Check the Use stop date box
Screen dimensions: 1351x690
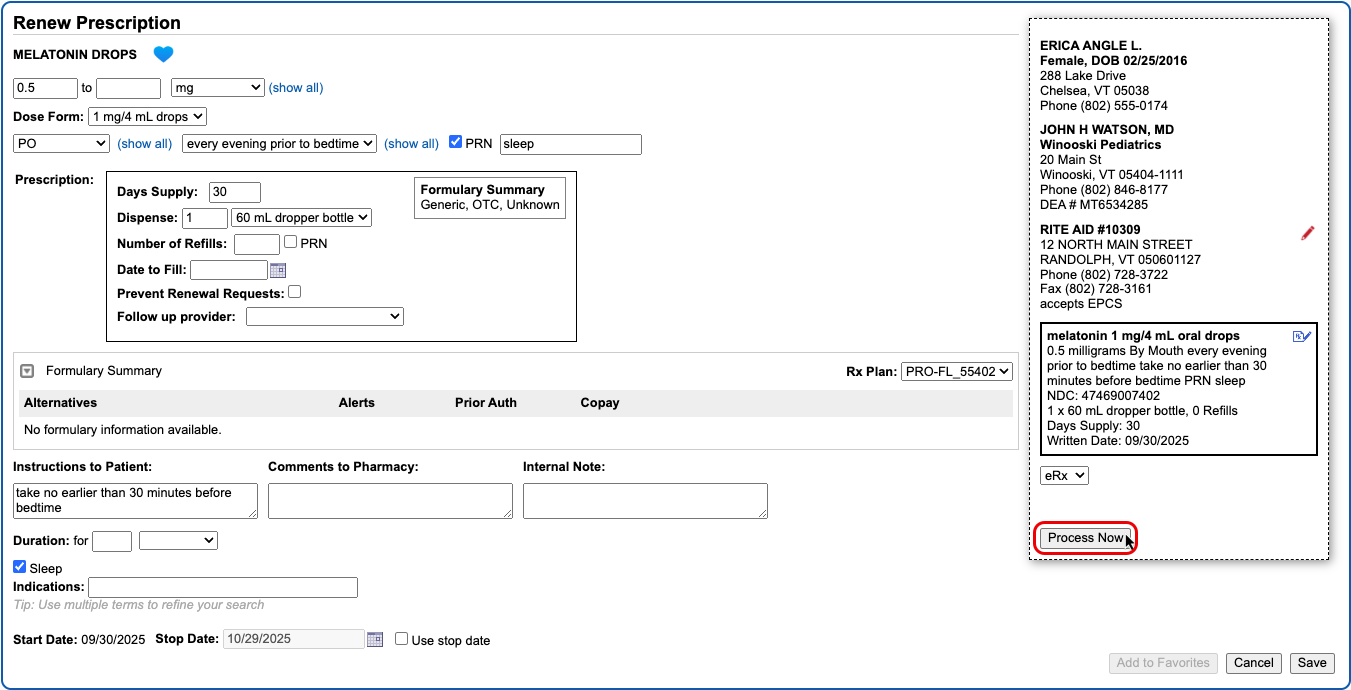401,639
